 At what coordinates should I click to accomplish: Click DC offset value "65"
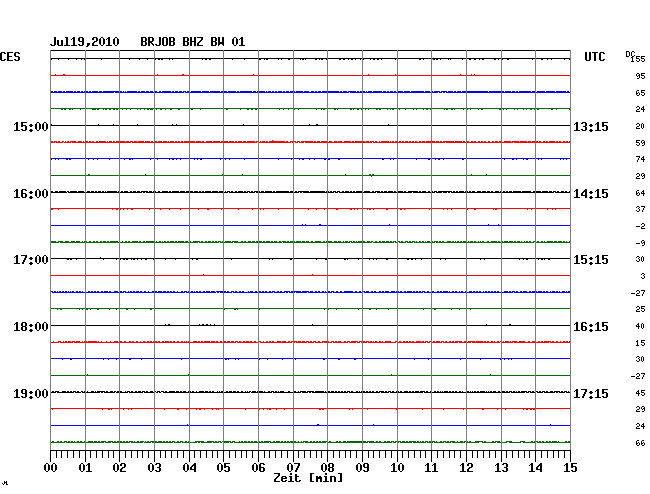pos(640,93)
